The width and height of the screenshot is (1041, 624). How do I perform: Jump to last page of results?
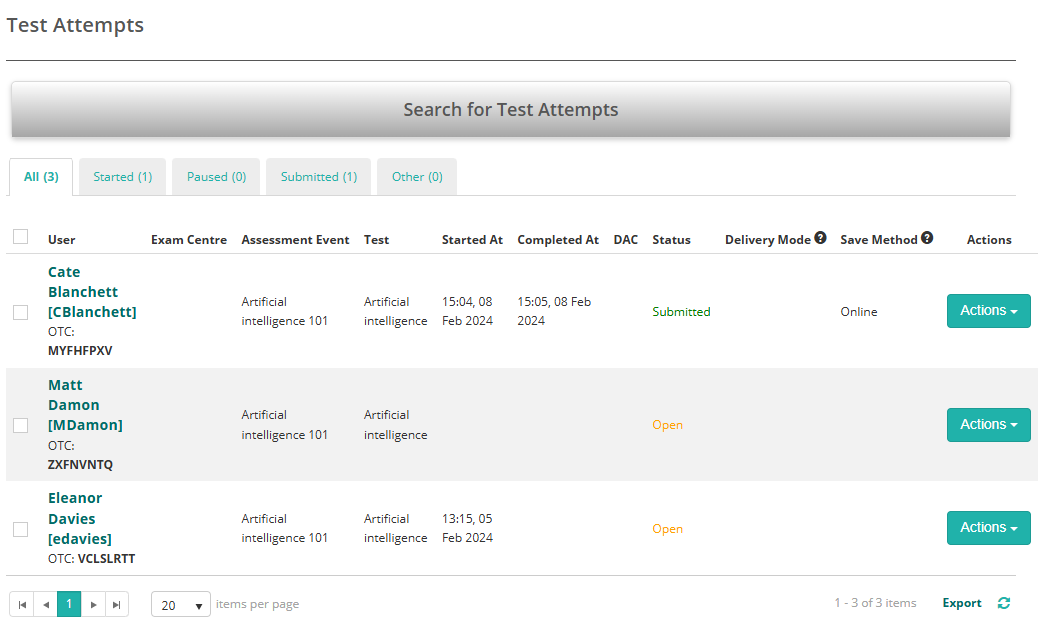[117, 604]
